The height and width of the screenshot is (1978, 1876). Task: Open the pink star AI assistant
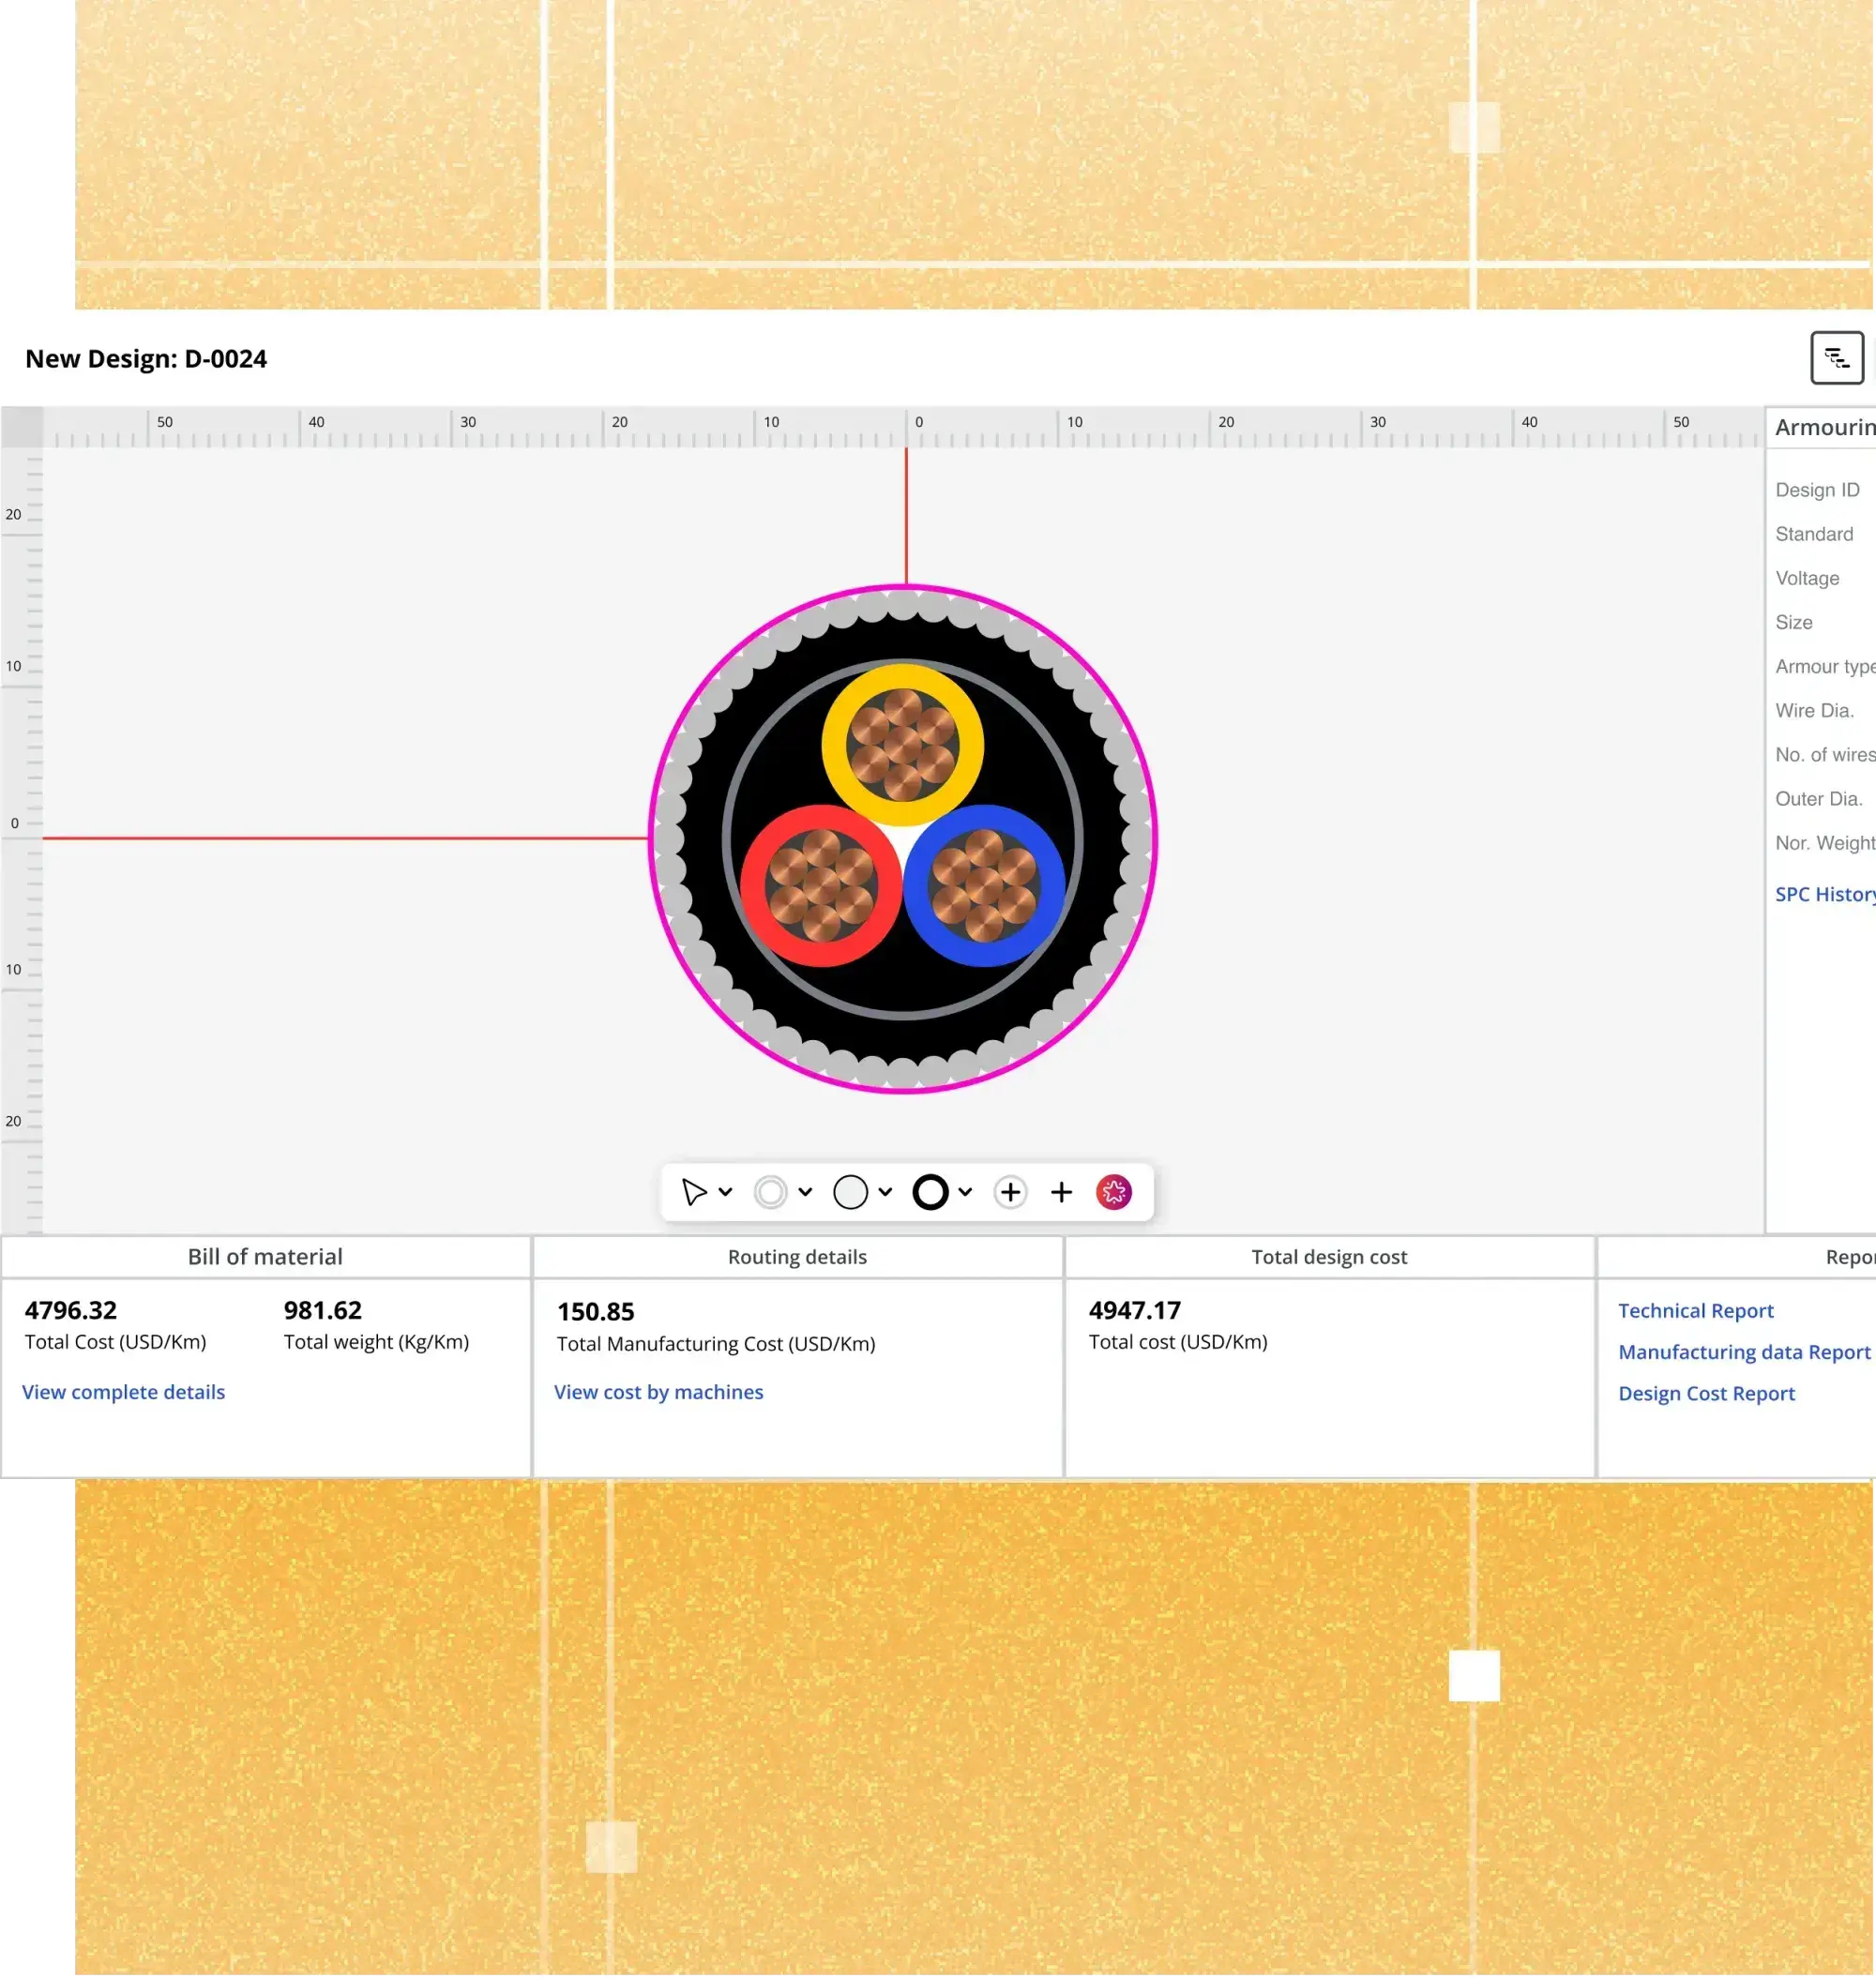[1113, 1192]
